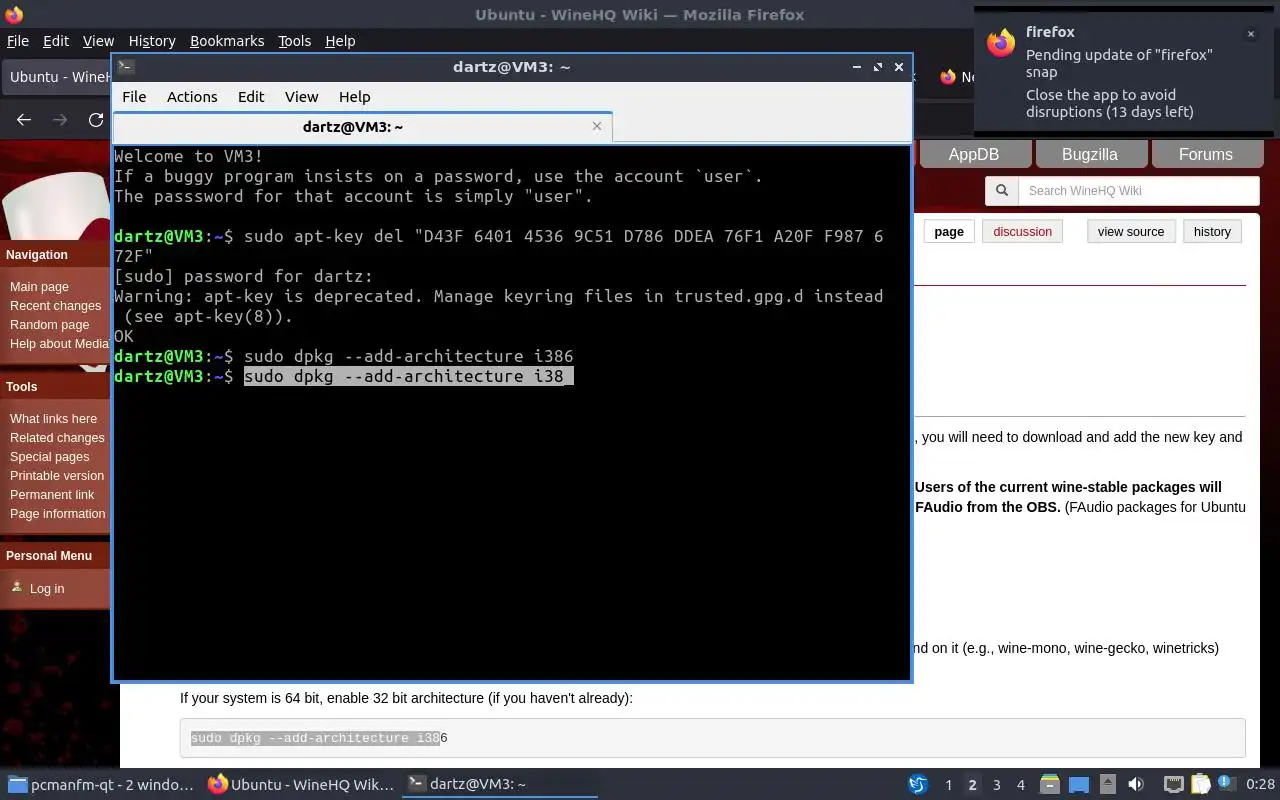Open the clipboard manager tray icon
This screenshot has height=800, width=1280.
[1200, 785]
